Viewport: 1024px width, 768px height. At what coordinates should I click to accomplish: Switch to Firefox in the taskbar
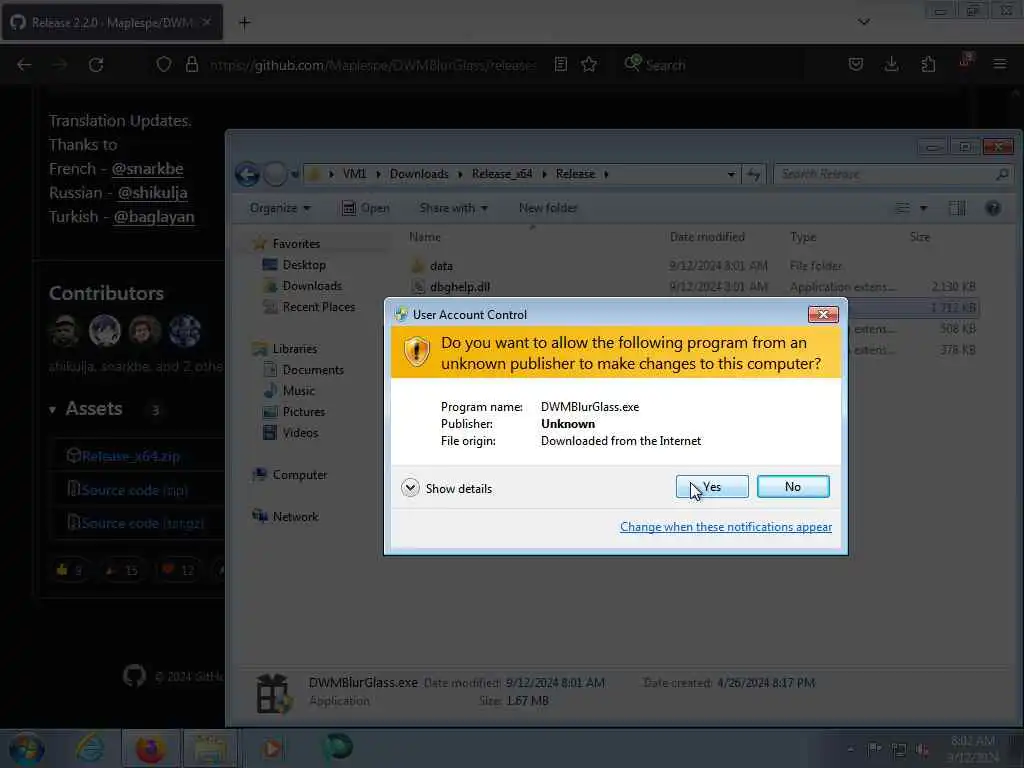(150, 748)
